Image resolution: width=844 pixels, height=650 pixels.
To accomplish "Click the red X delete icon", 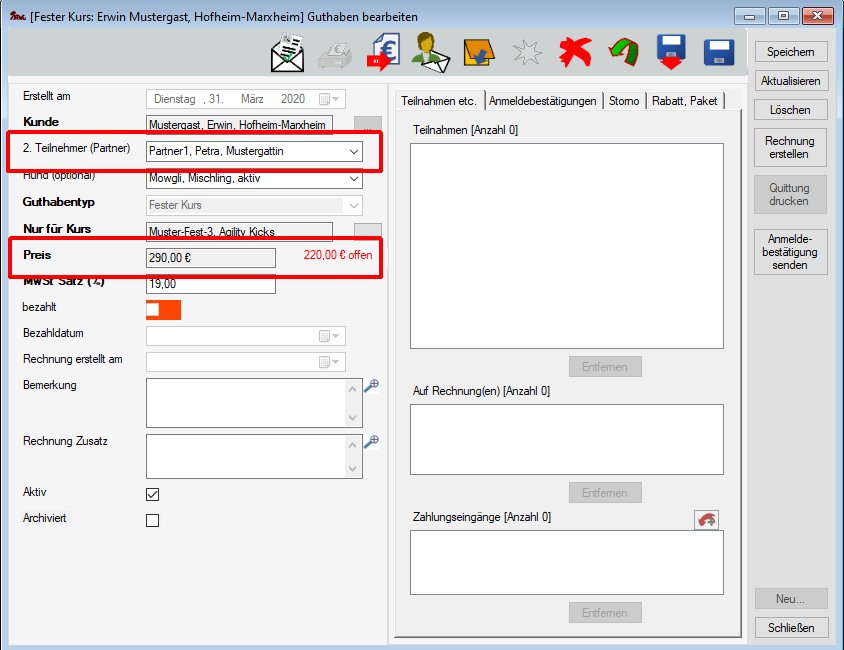I will tap(575, 54).
